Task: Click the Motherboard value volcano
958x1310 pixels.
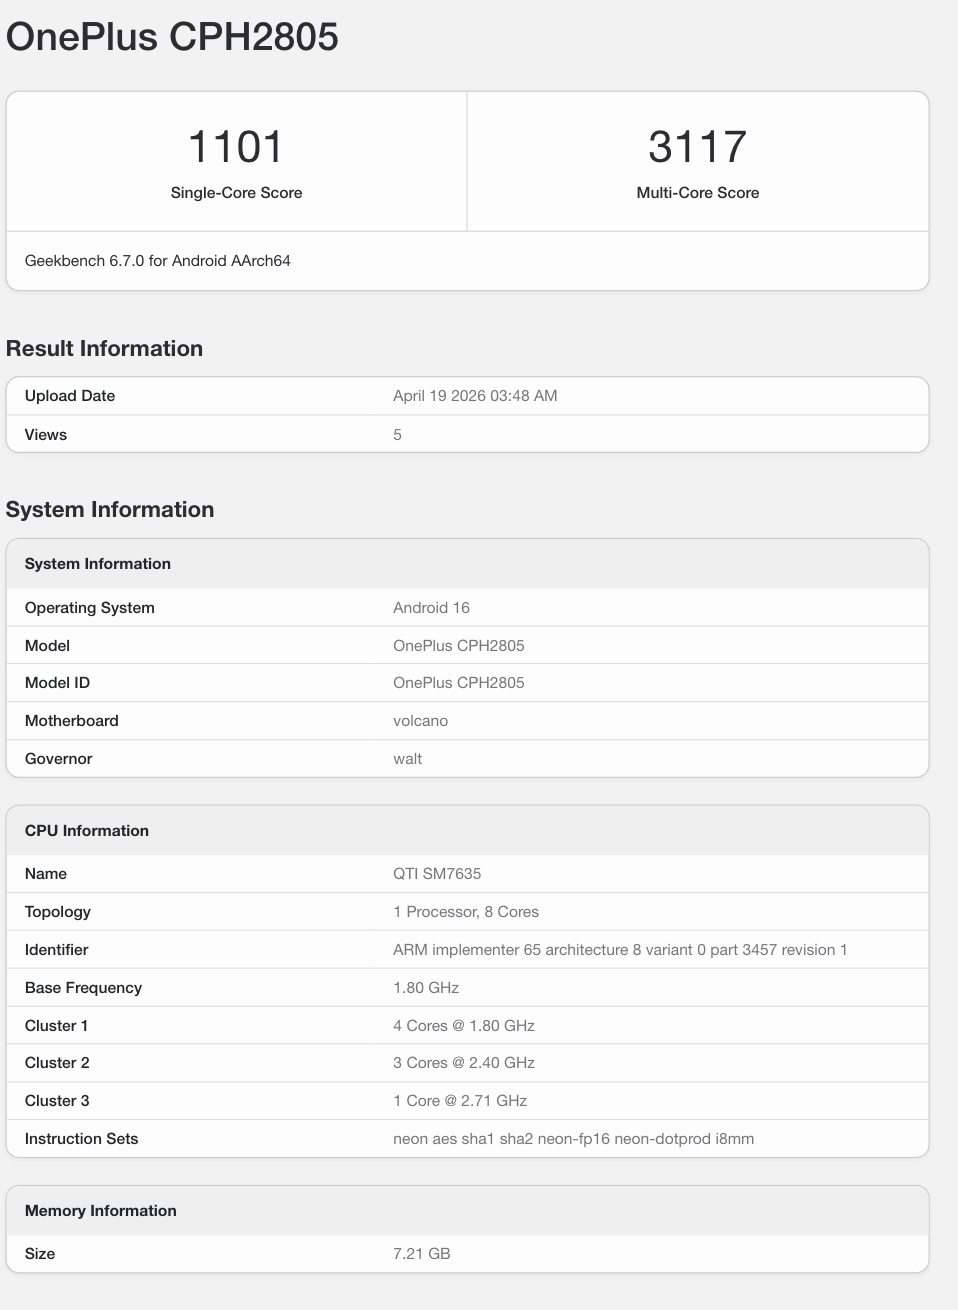Action: pos(420,721)
